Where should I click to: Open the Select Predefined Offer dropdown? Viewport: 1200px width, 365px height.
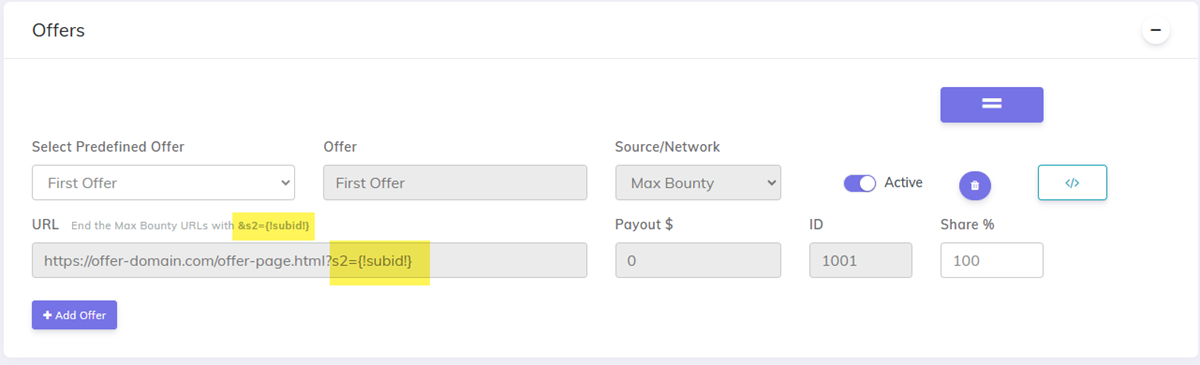(163, 183)
